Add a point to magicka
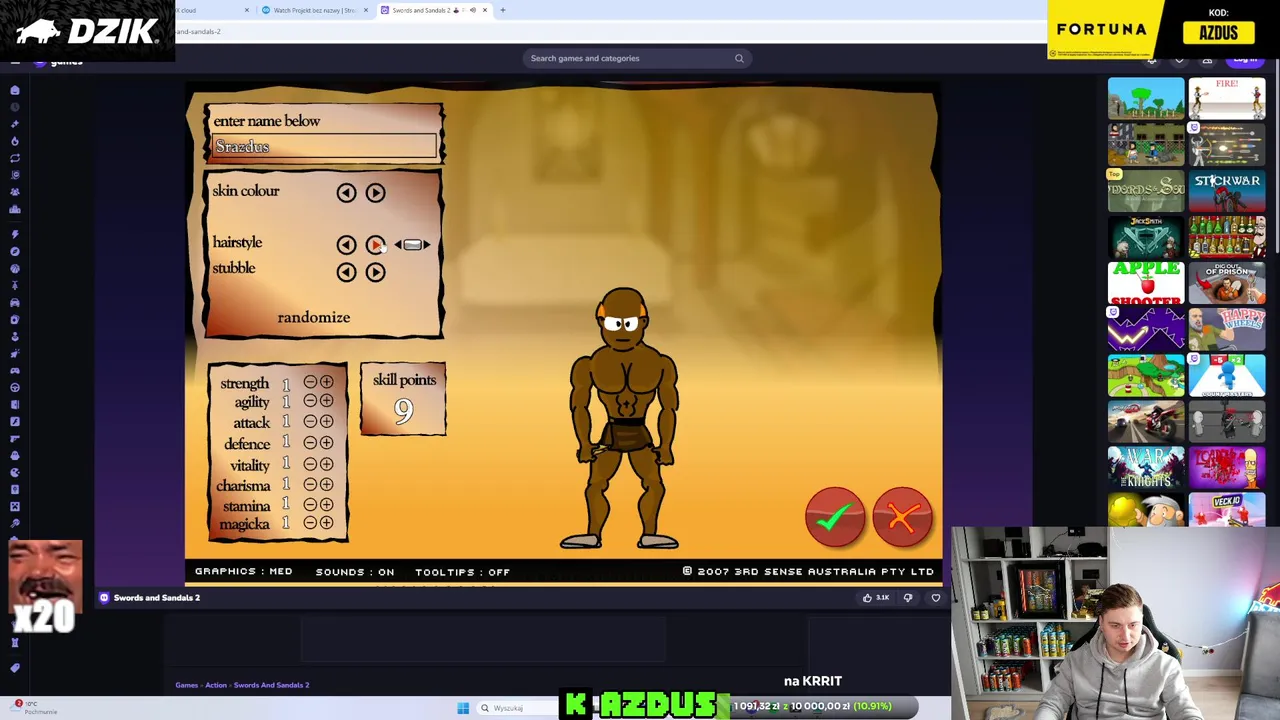1280x720 pixels. click(327, 523)
